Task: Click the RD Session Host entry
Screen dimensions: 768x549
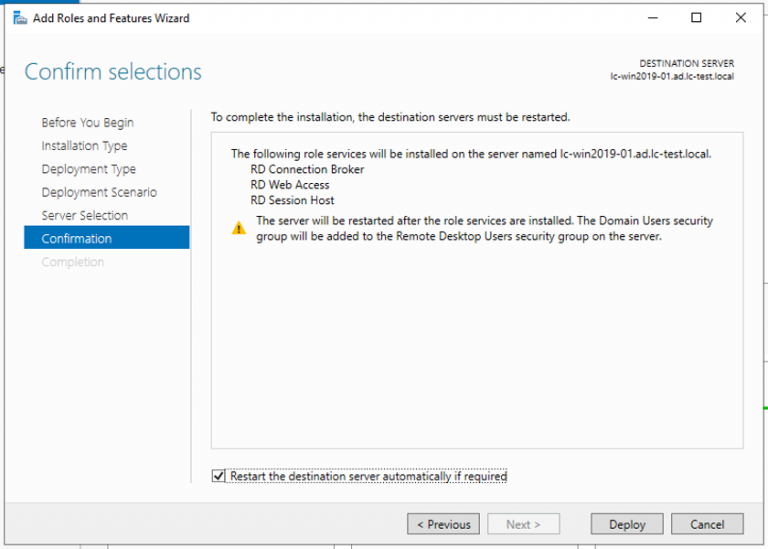Action: click(x=292, y=200)
